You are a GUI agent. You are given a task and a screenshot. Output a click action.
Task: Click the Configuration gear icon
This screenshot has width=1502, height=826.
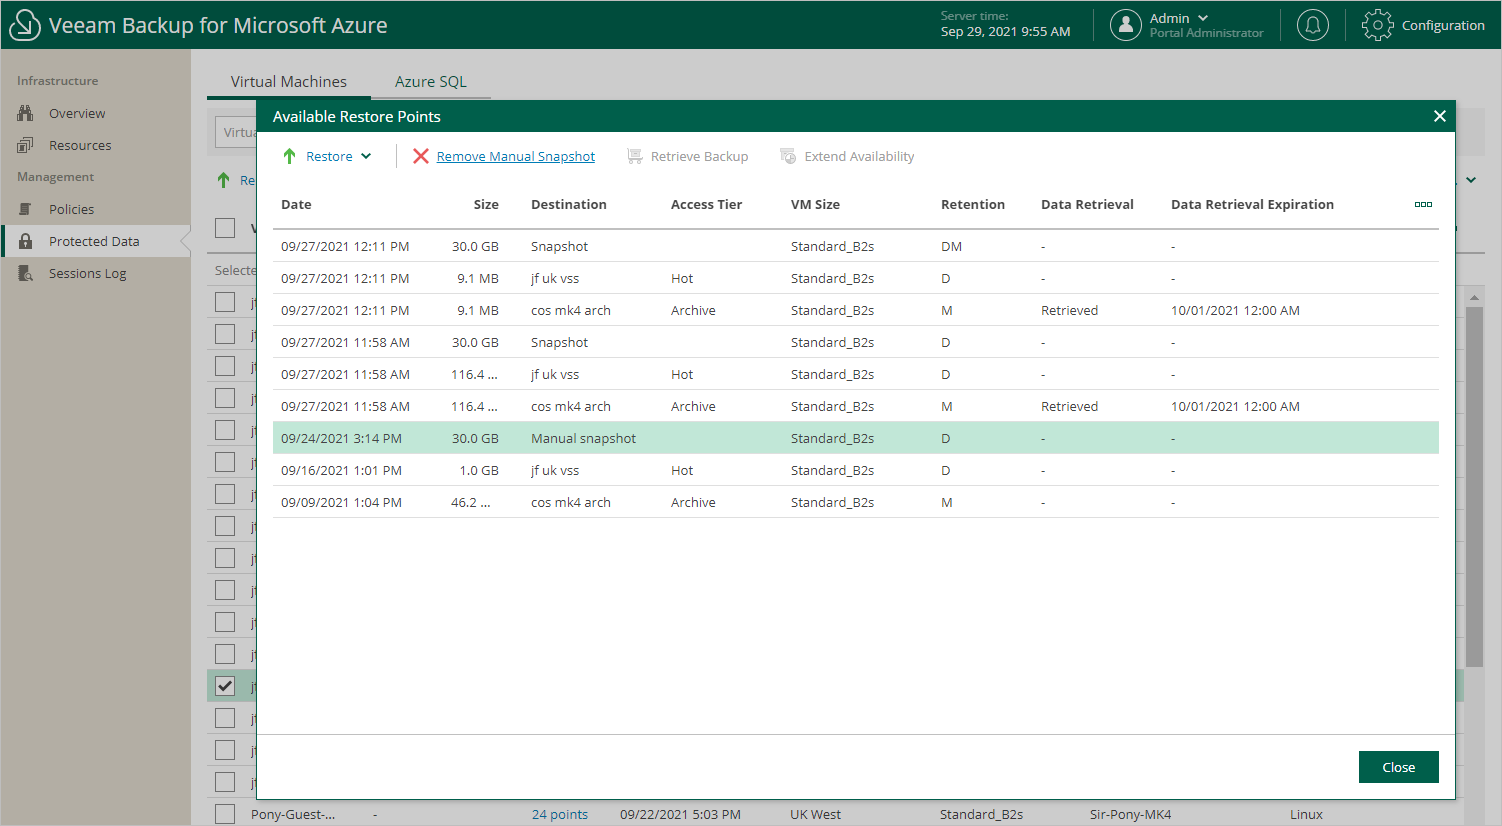[1377, 25]
